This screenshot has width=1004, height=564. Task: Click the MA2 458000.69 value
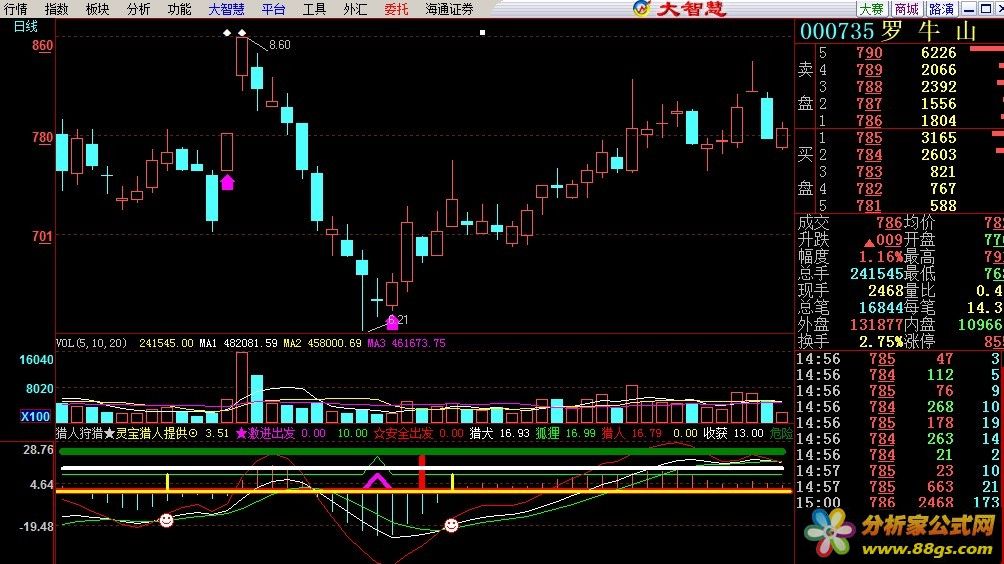click(323, 343)
